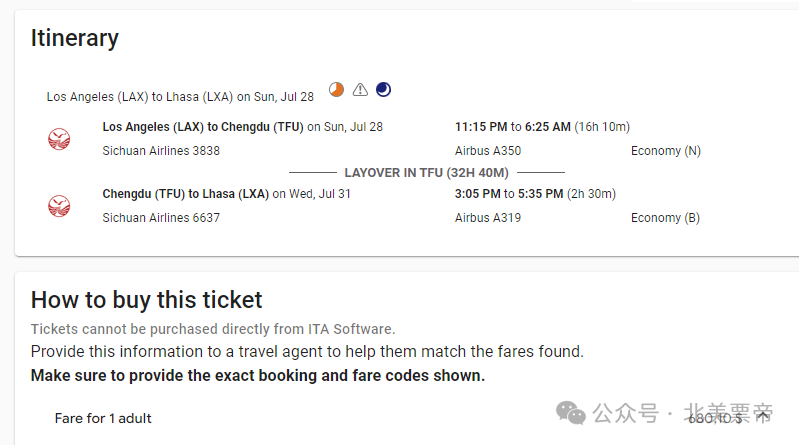Click the triangle alert warning icon
799x445 pixels.
pos(360,90)
